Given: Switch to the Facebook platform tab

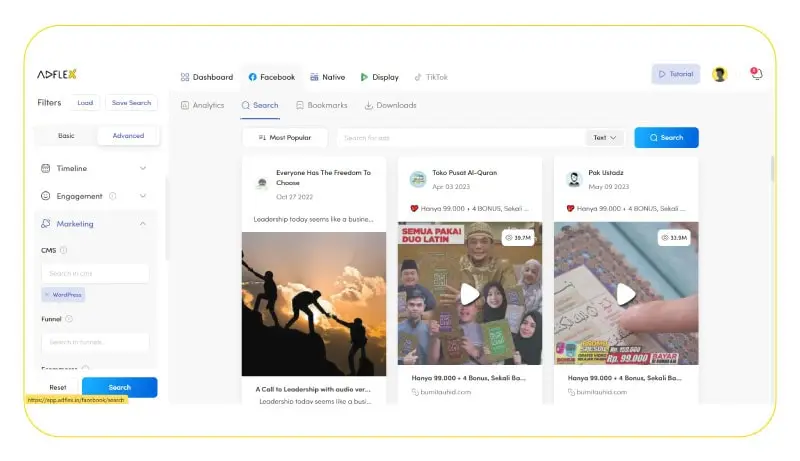Looking at the screenshot, I should click(x=271, y=77).
